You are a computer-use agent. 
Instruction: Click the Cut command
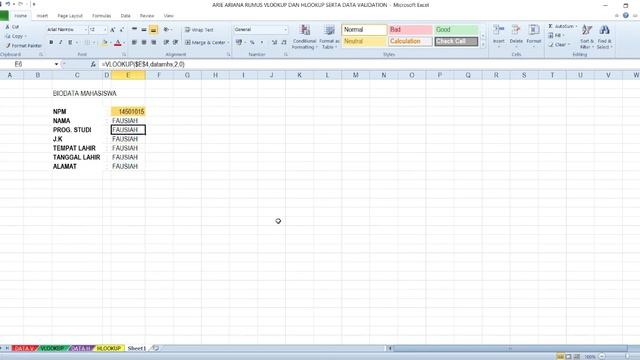pos(12,27)
